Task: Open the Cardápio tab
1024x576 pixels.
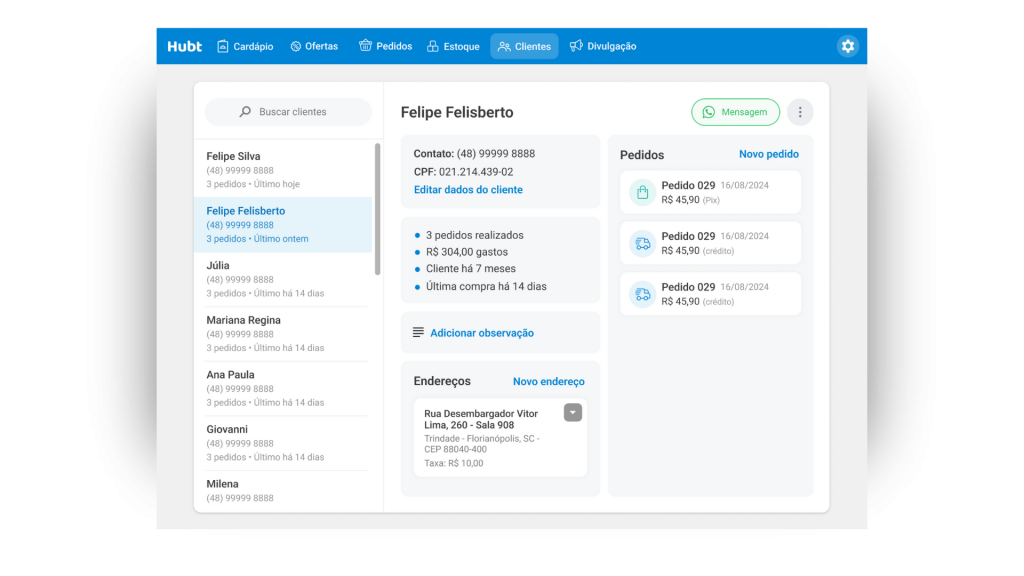Action: (x=245, y=46)
